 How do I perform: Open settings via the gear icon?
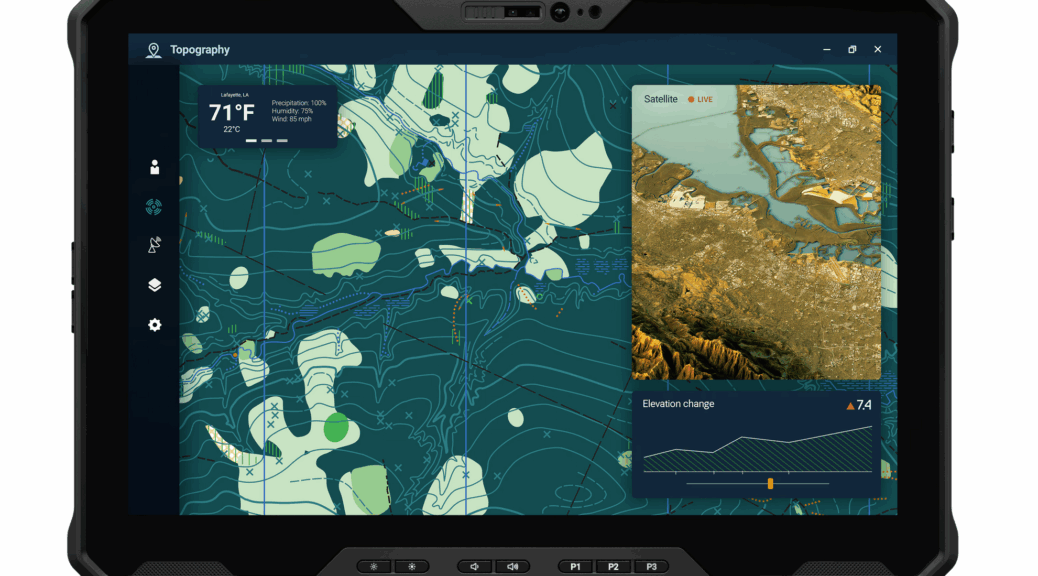pos(154,325)
